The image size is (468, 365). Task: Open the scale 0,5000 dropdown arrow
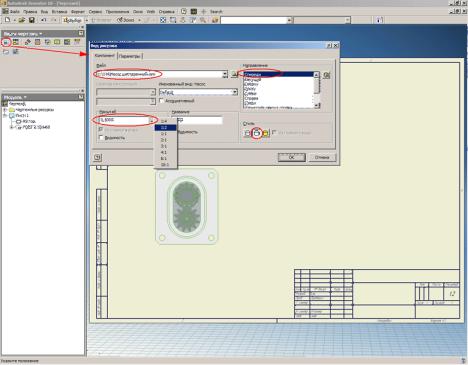coord(152,120)
